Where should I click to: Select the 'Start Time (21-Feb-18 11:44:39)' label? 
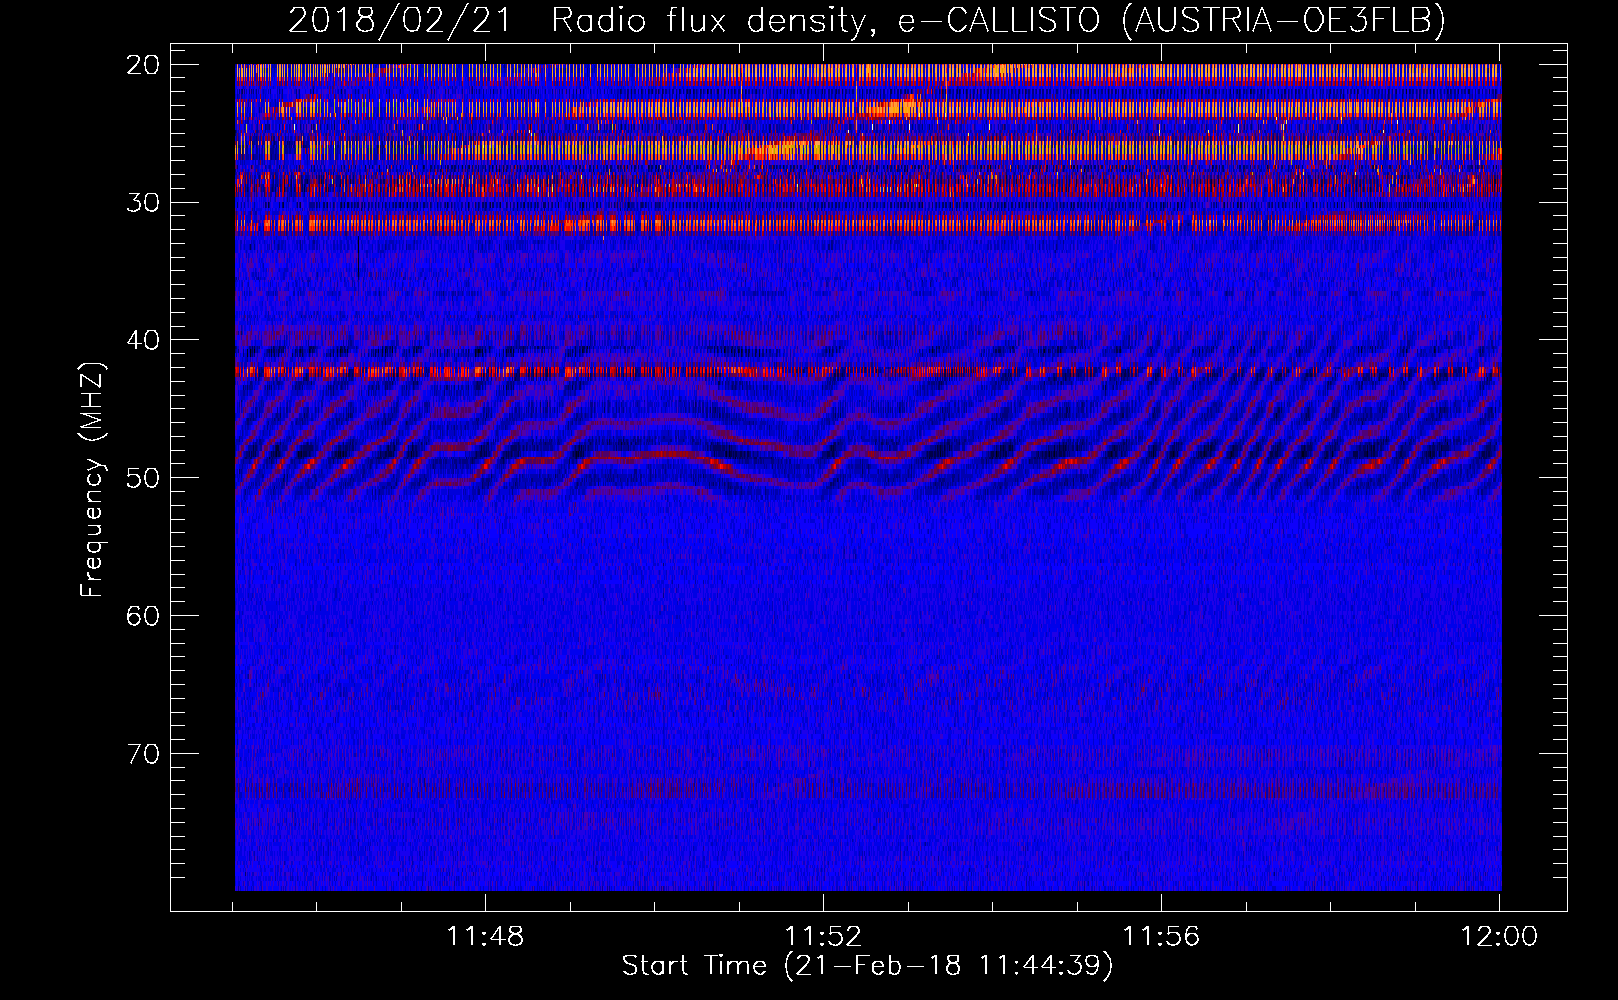pyautogui.click(x=867, y=966)
